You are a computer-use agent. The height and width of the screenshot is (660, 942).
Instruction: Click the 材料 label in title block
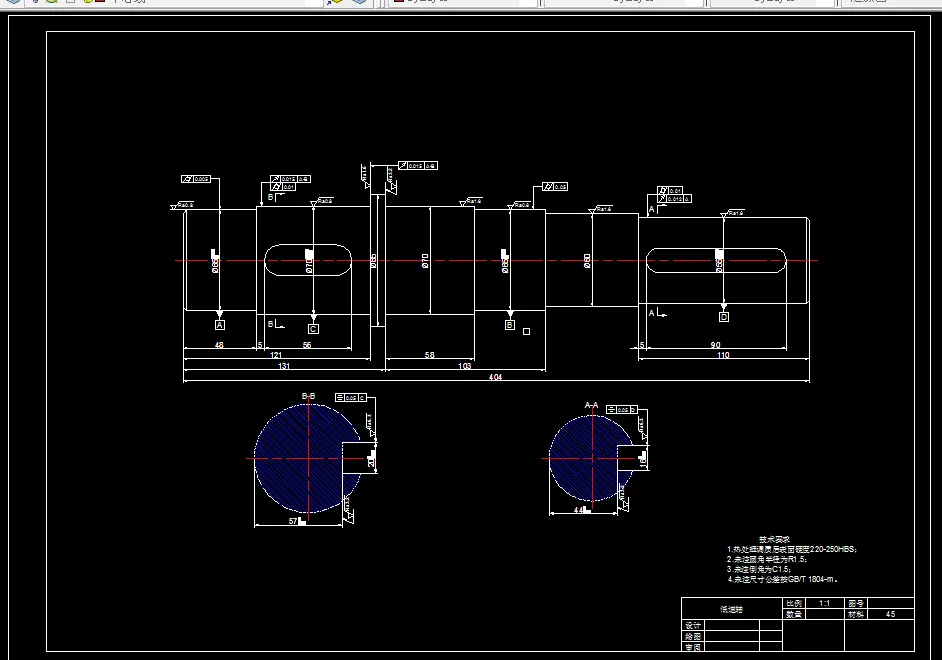[x=856, y=614]
